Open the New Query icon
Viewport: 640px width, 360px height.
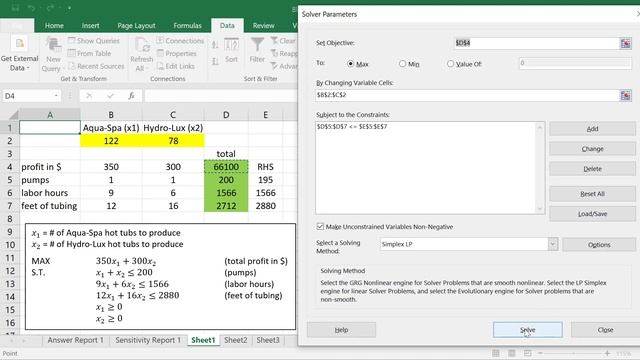53,45
